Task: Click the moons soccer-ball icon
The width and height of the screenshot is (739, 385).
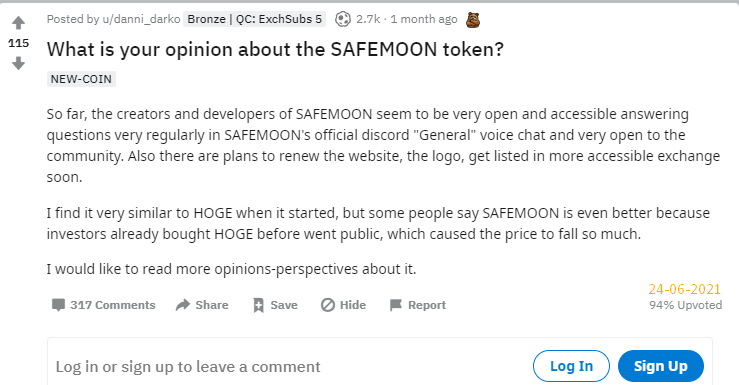Action: coord(343,19)
